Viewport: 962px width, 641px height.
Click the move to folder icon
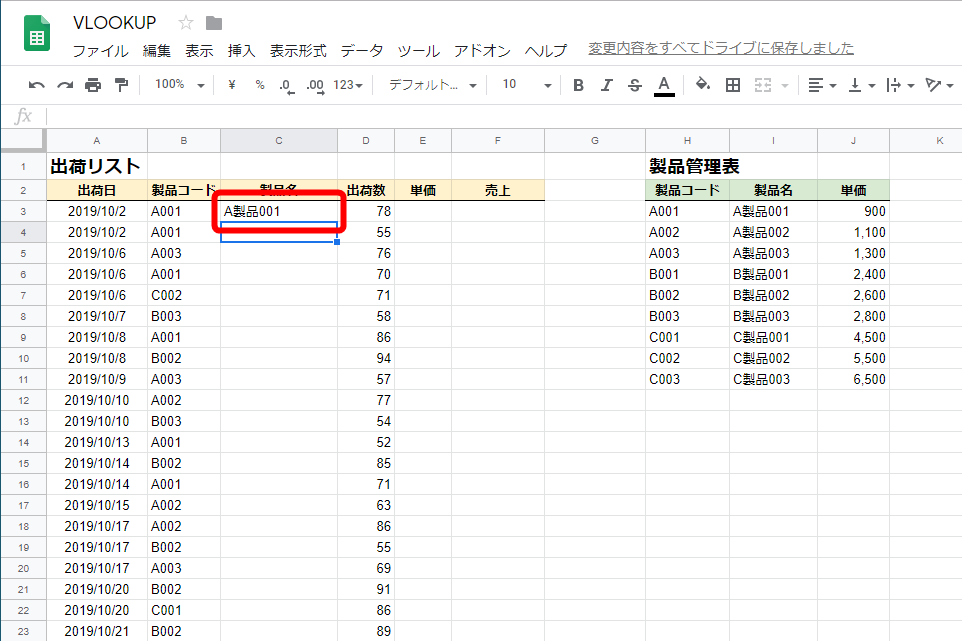click(214, 23)
